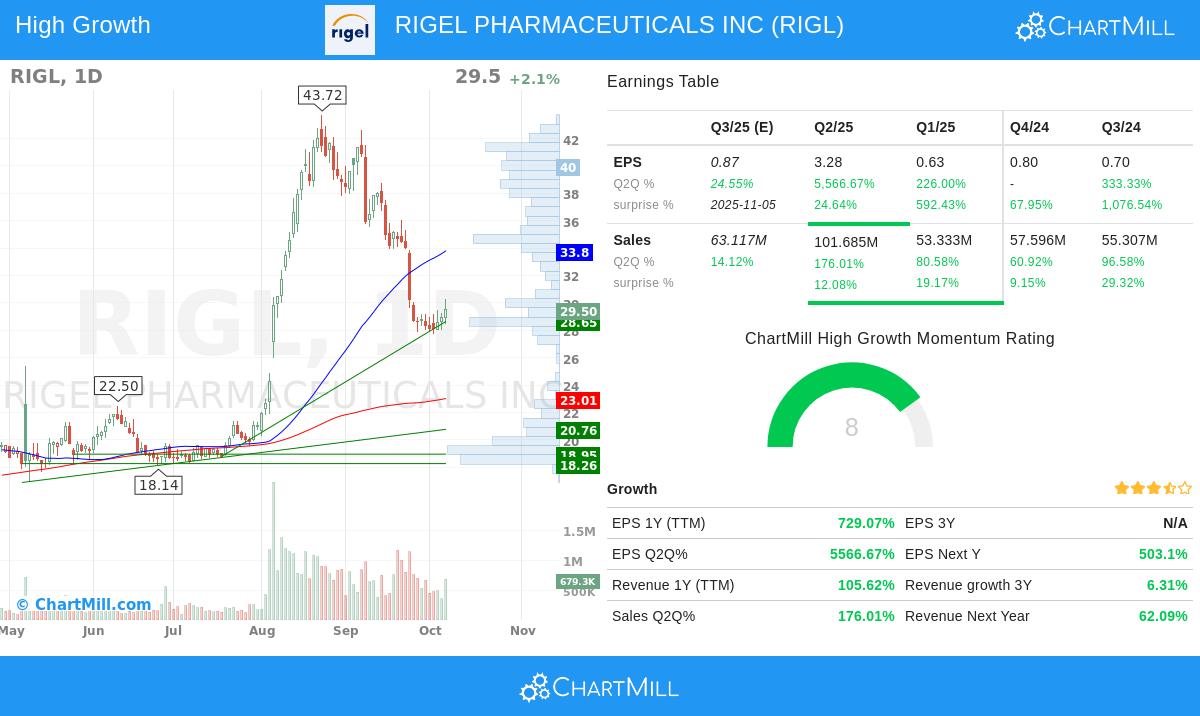This screenshot has height=716, width=1200.
Task: Click the Q3/25 (E) column header
Action: click(x=742, y=128)
